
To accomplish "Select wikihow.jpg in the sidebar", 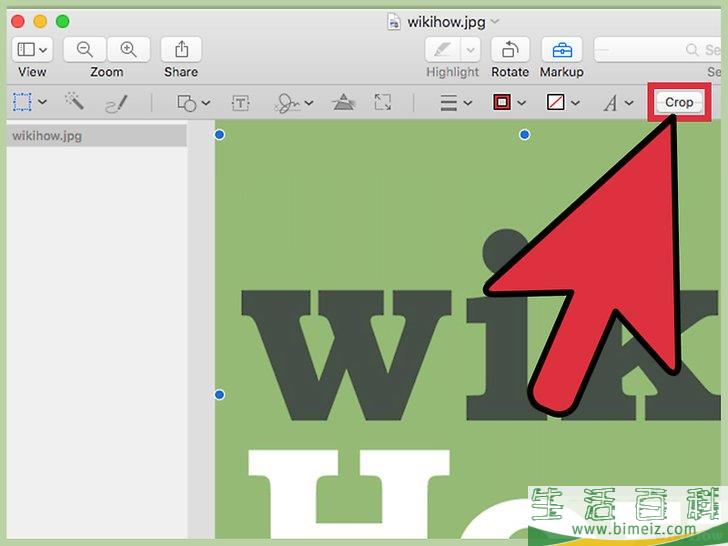I will (x=97, y=136).
